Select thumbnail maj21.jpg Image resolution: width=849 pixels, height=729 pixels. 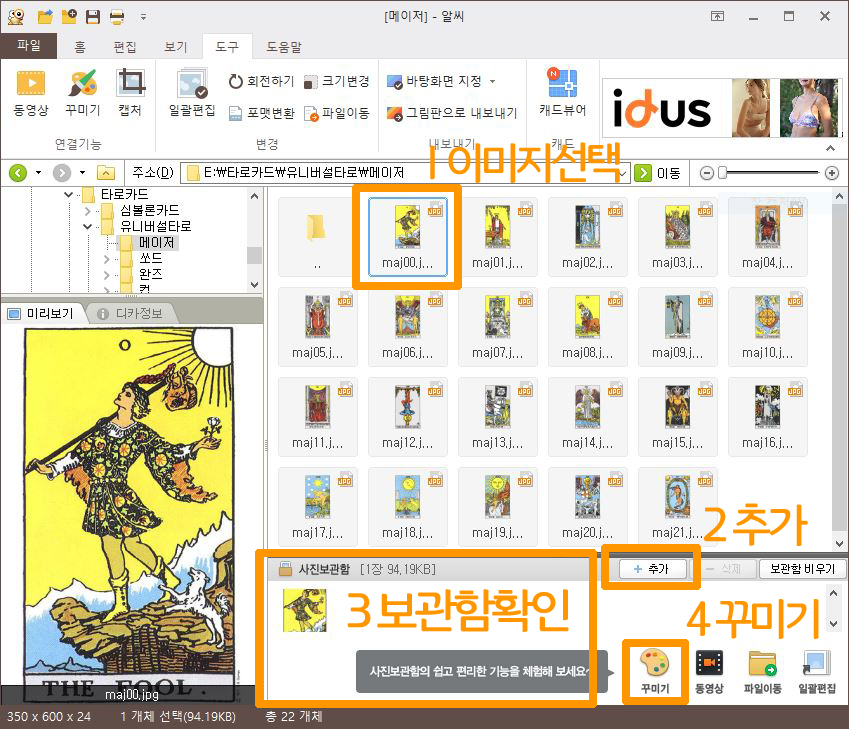pos(677,506)
